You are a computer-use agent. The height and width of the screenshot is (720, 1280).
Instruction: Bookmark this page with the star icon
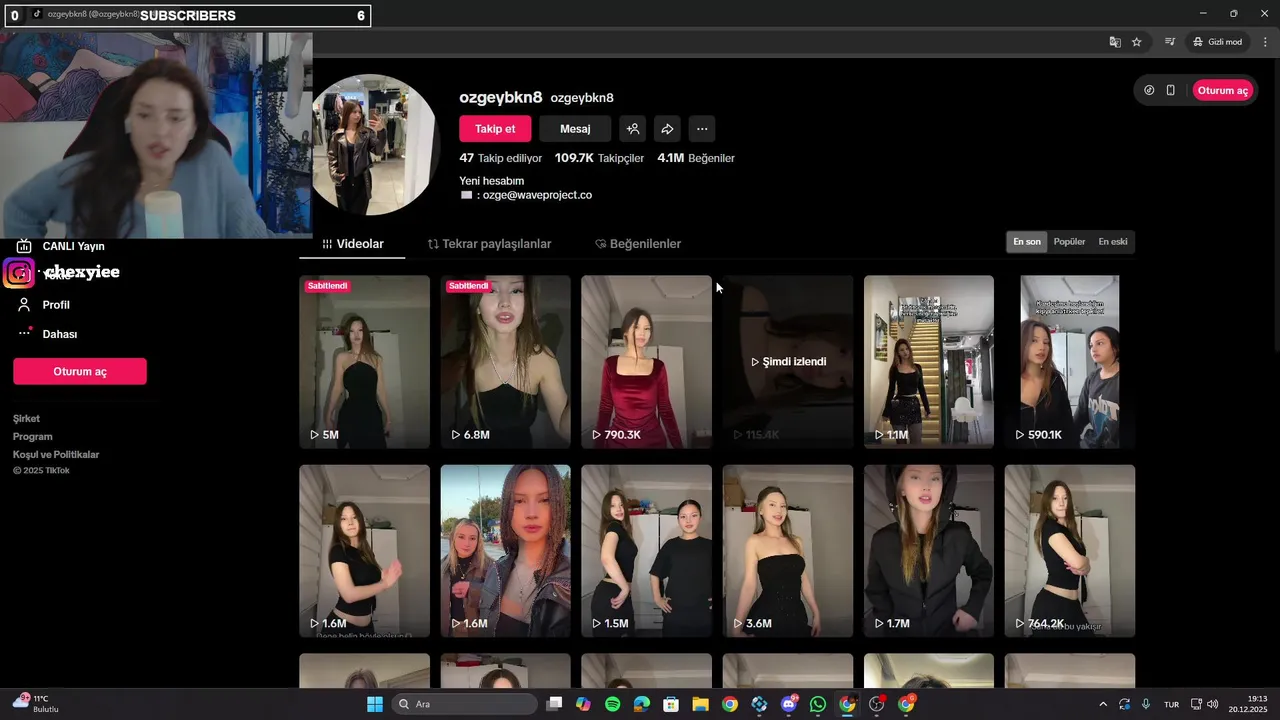(x=1137, y=42)
